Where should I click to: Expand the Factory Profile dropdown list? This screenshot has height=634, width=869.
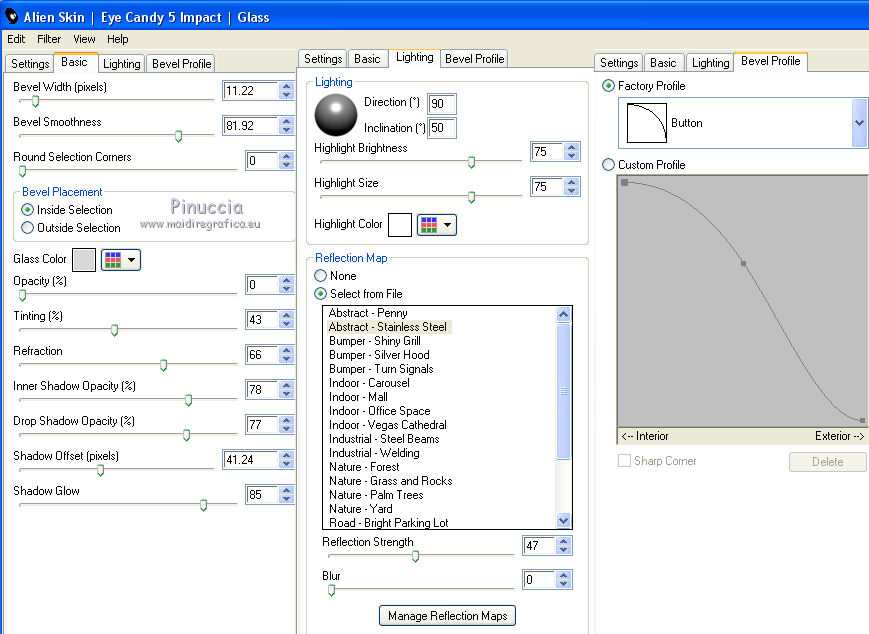tap(858, 123)
